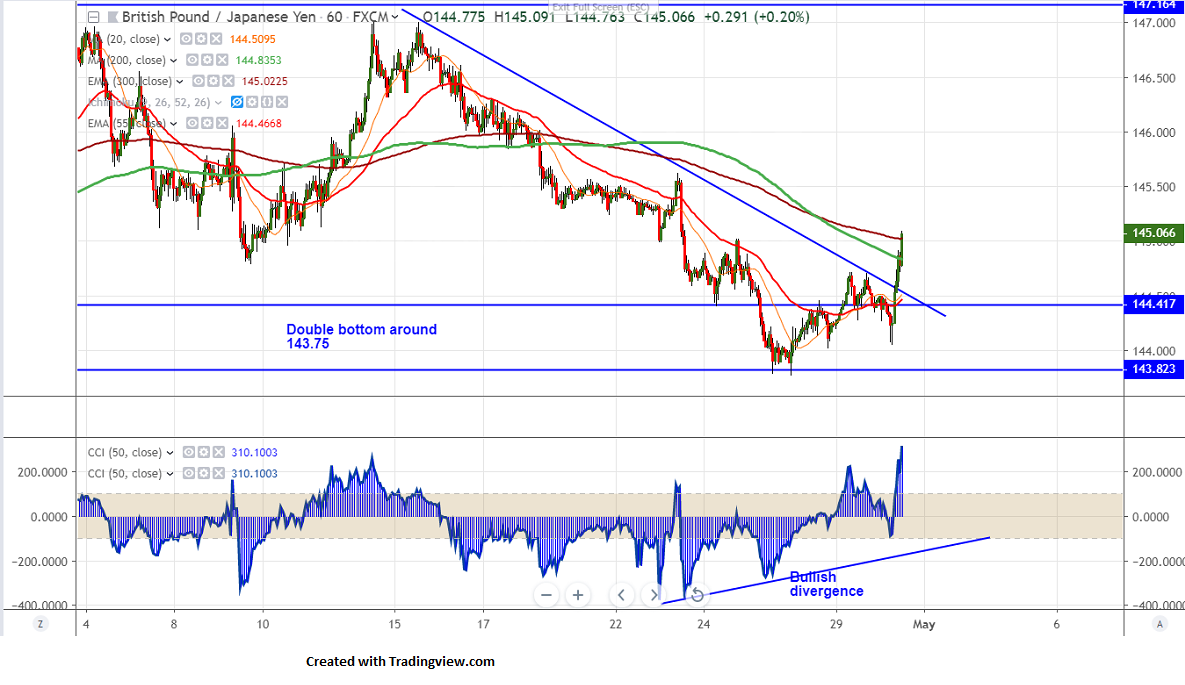The image size is (1185, 685).
Task: Click the current price label 145.066
Action: coord(1154,233)
